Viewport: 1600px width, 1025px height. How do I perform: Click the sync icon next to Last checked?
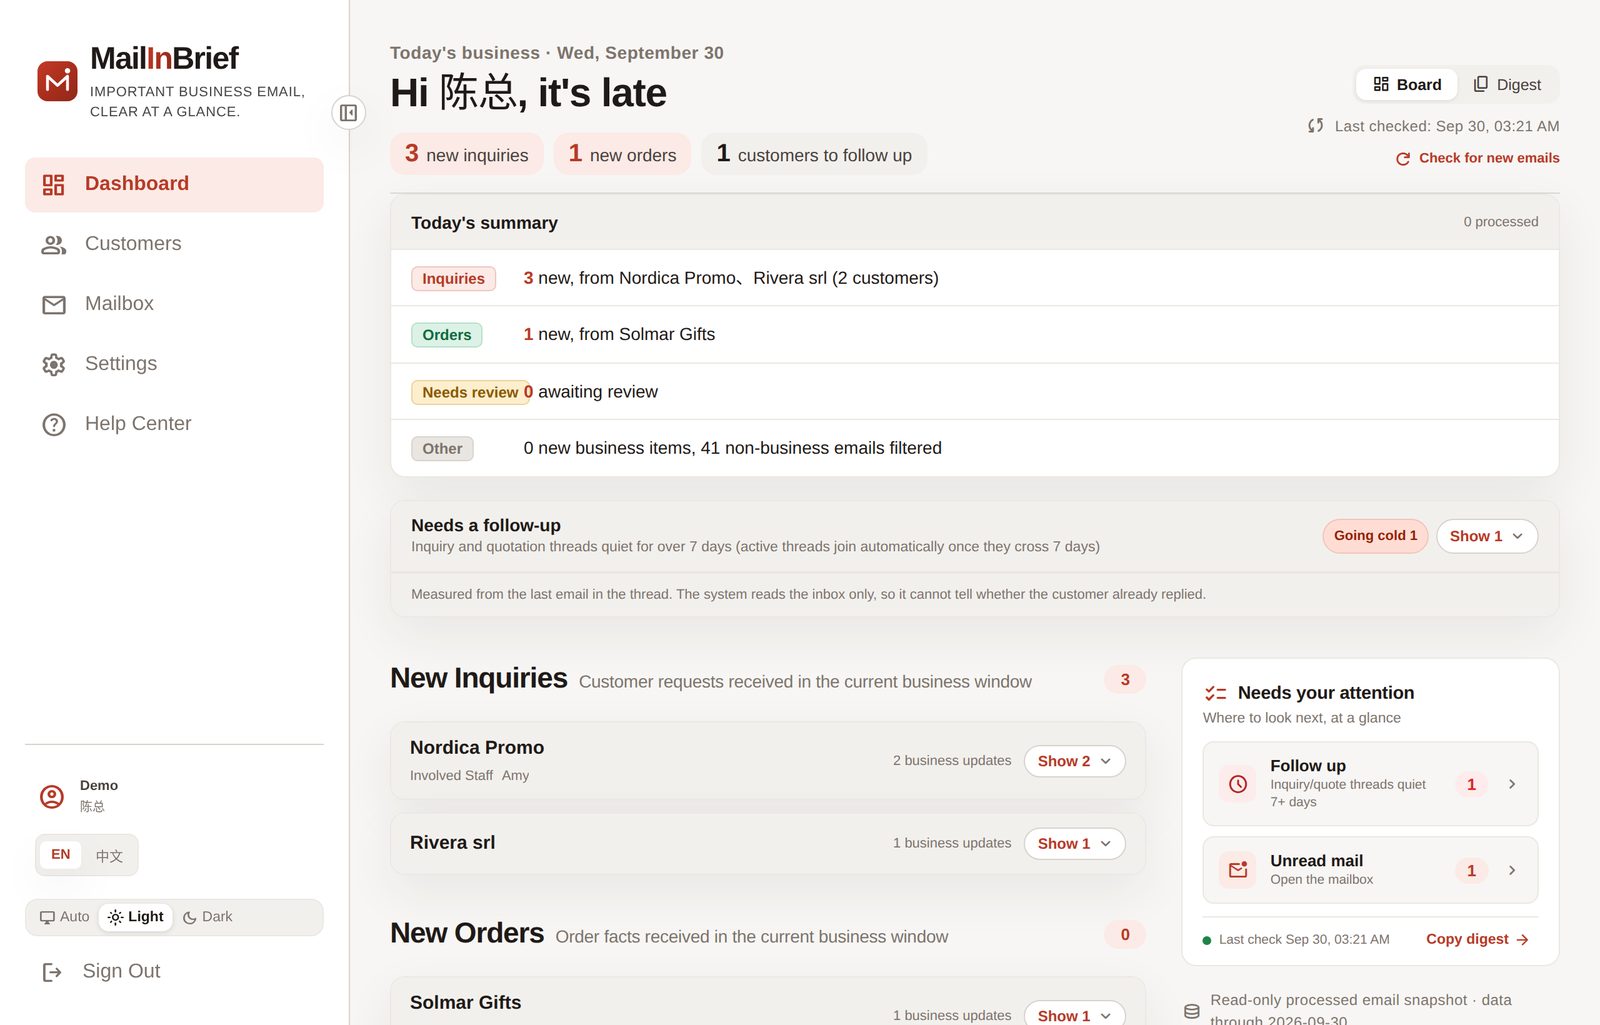1316,126
